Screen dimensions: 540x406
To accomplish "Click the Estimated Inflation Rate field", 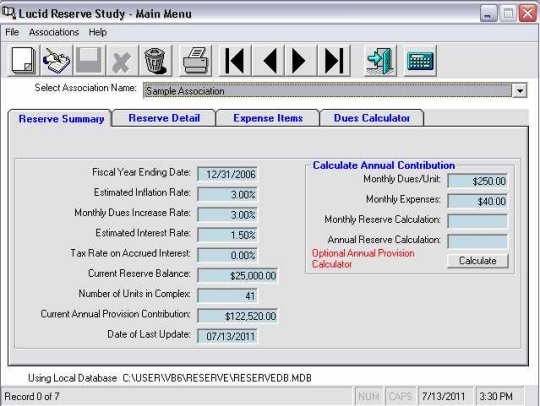I will coord(227,195).
